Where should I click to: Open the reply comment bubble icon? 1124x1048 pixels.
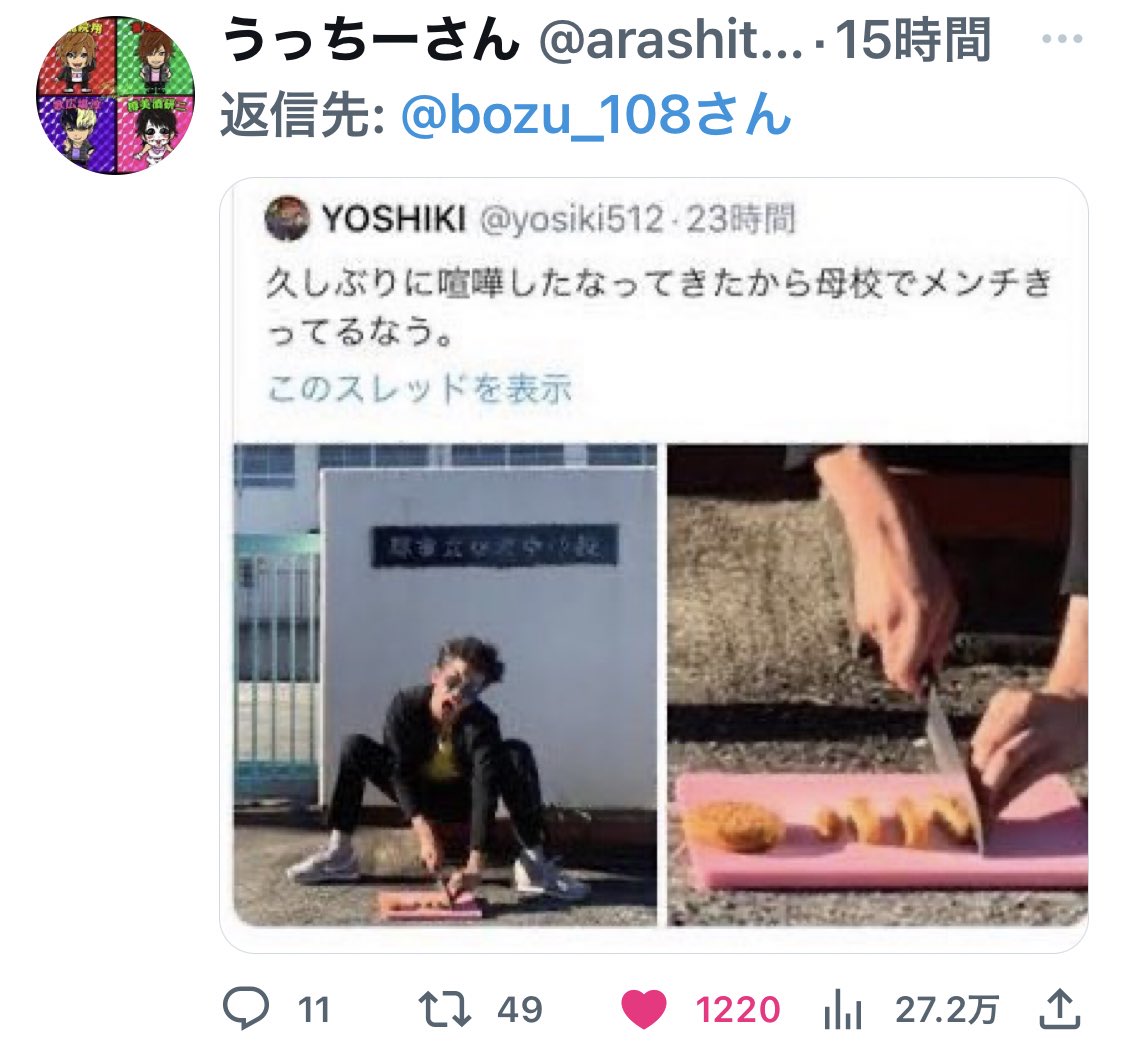click(x=246, y=1009)
